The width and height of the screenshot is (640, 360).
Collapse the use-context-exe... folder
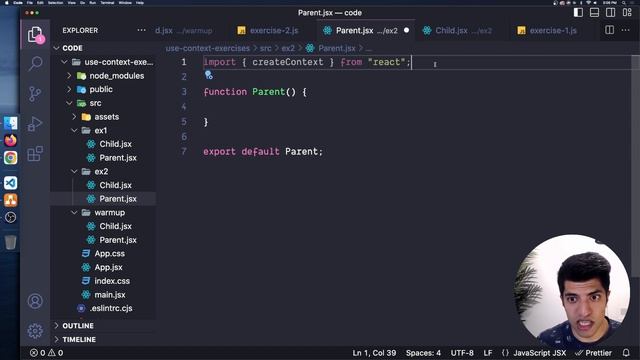[64, 62]
